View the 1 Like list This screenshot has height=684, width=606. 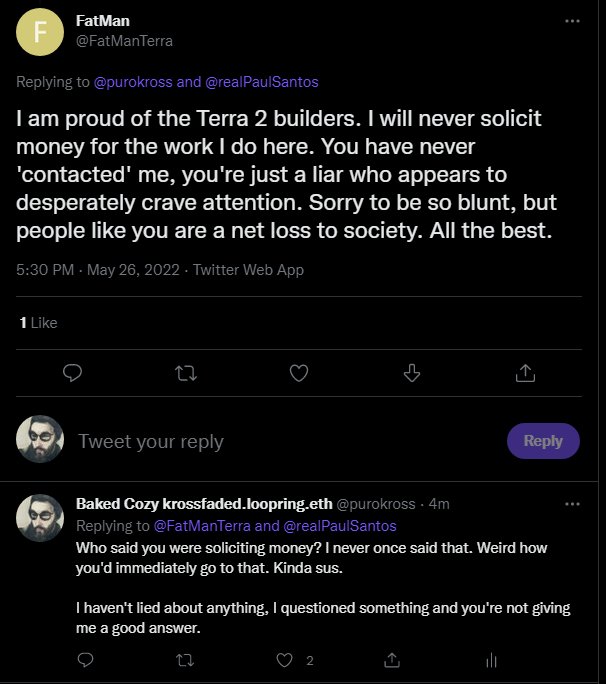39,322
